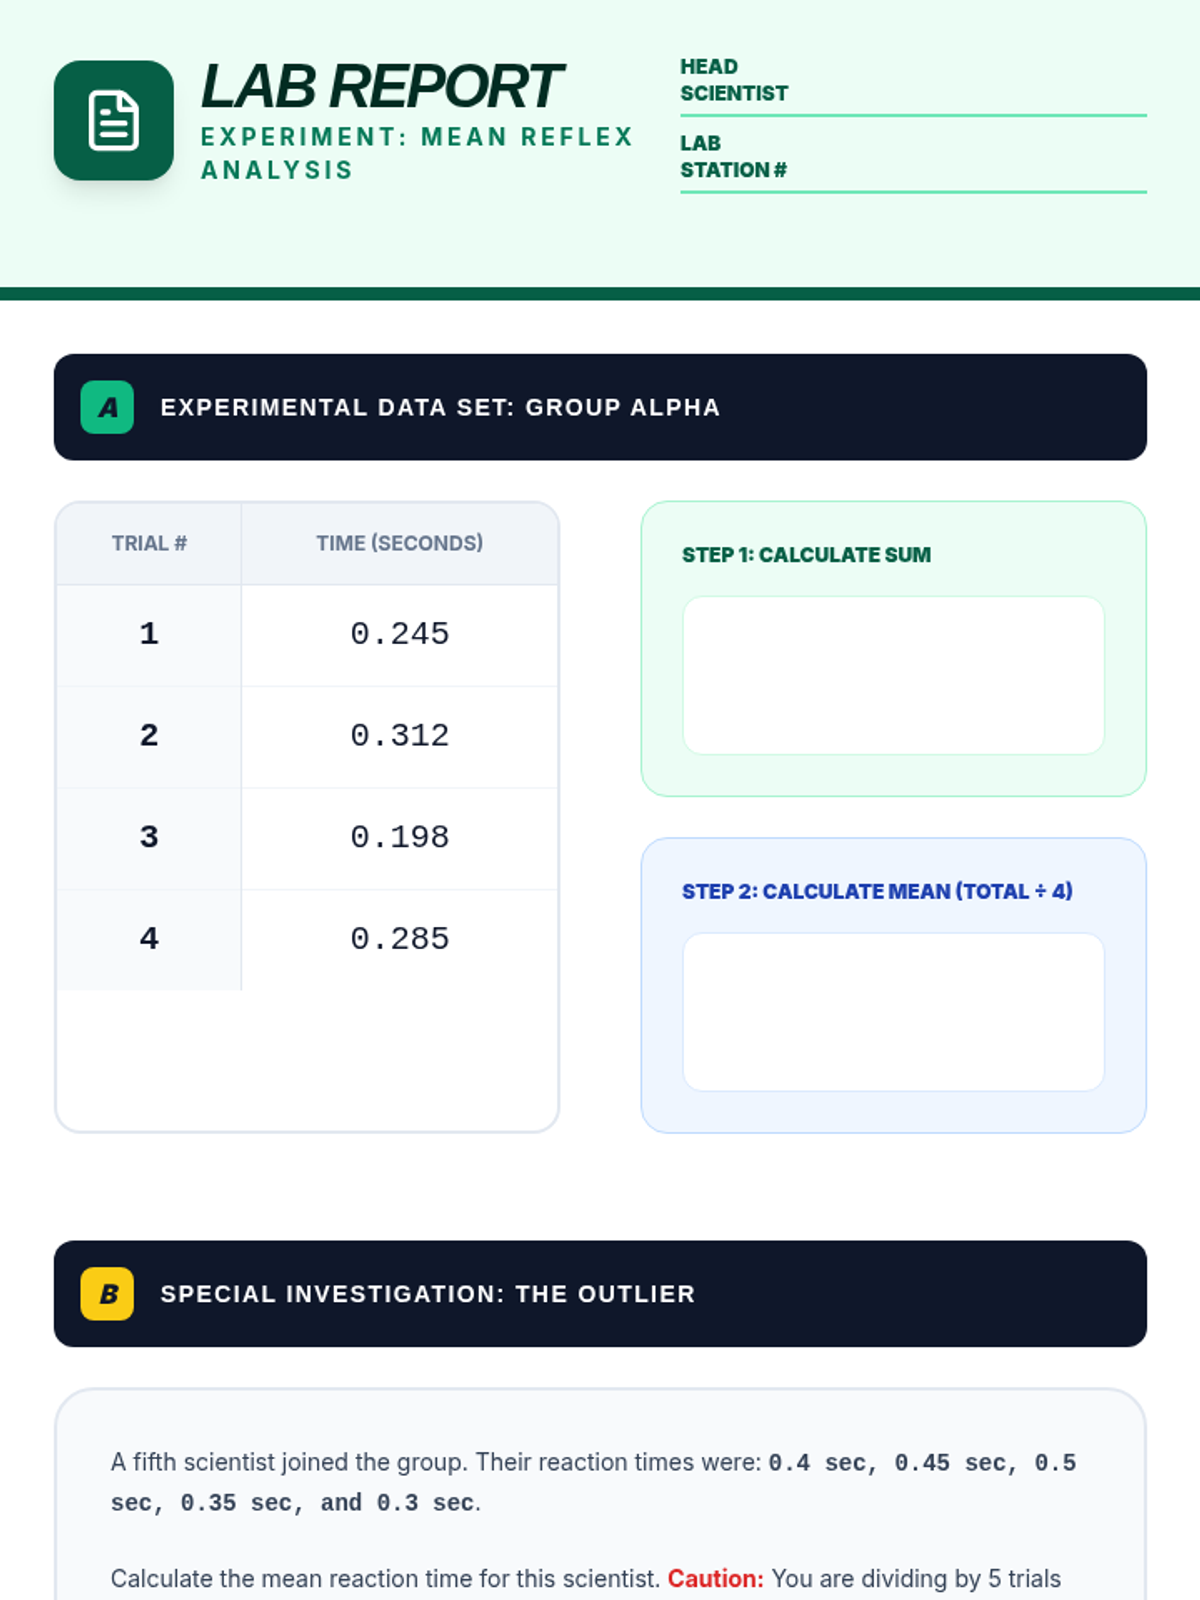This screenshot has height=1600, width=1200.
Task: Click the green lab report document icon
Action: tap(113, 121)
